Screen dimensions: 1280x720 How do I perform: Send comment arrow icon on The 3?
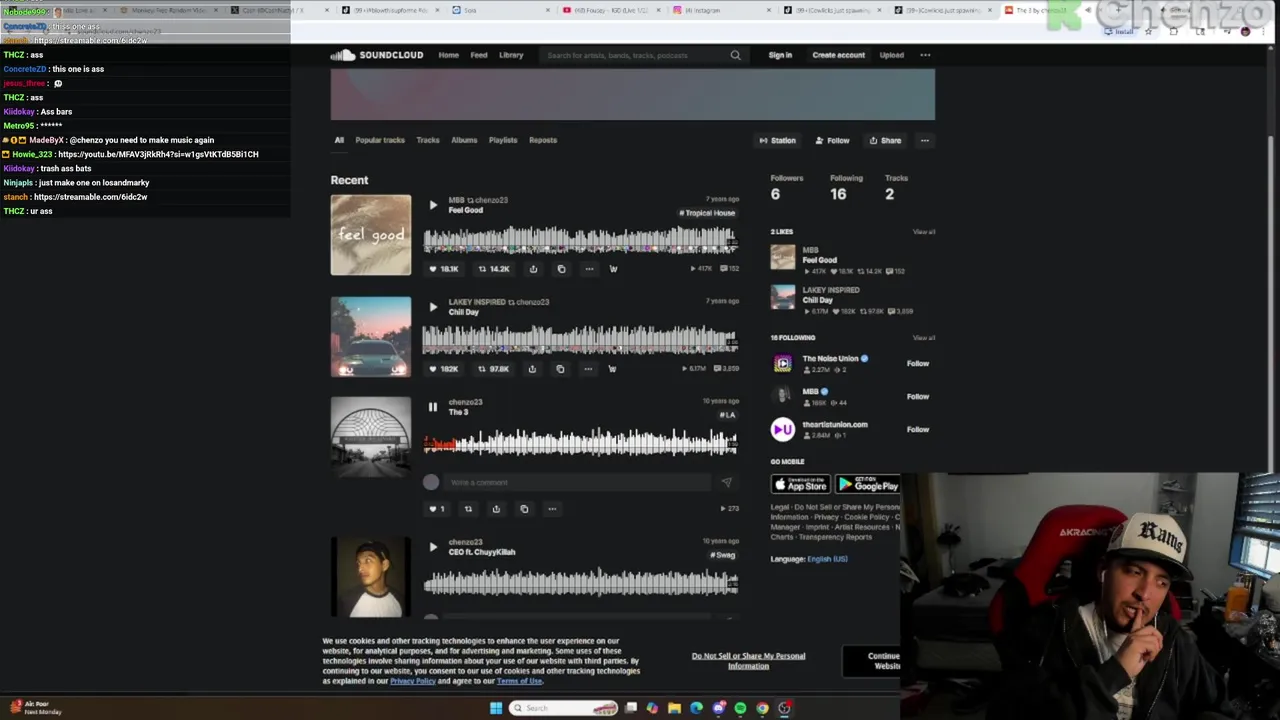click(727, 482)
